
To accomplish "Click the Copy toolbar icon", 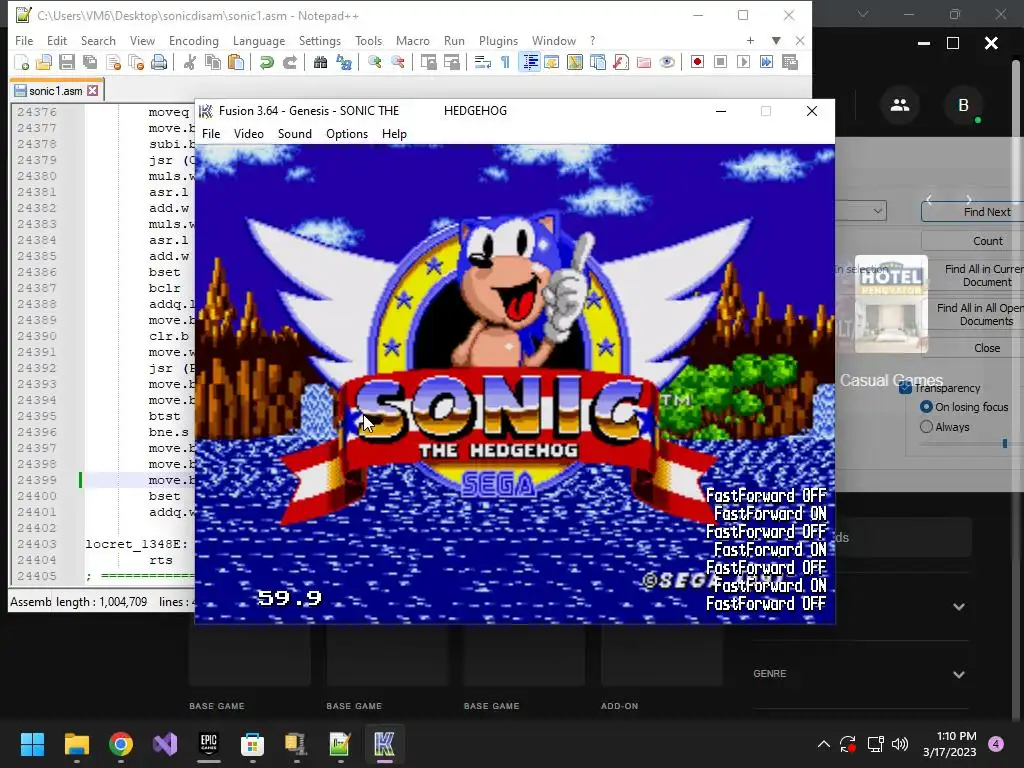I will coord(212,62).
